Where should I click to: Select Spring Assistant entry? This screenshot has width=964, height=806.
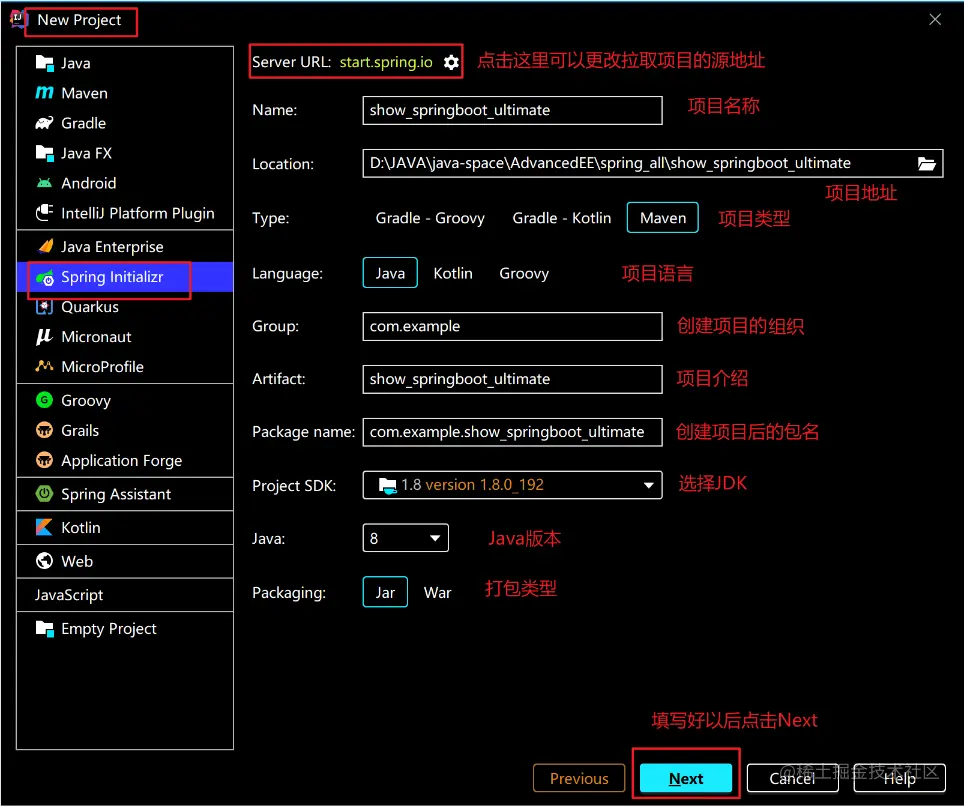click(125, 494)
